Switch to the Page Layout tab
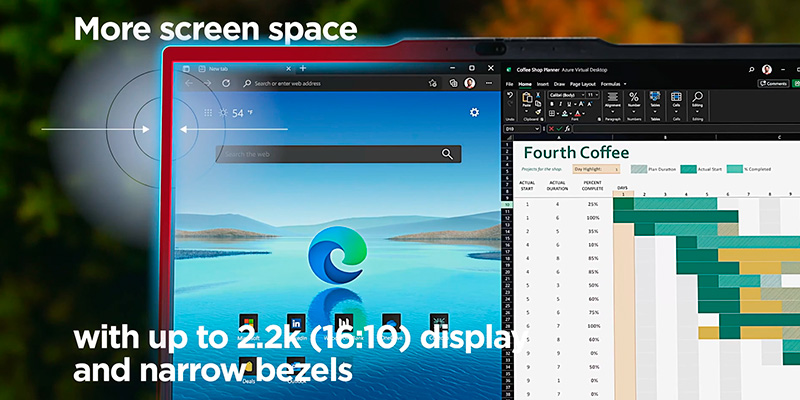The height and width of the screenshot is (400, 800). [x=583, y=84]
